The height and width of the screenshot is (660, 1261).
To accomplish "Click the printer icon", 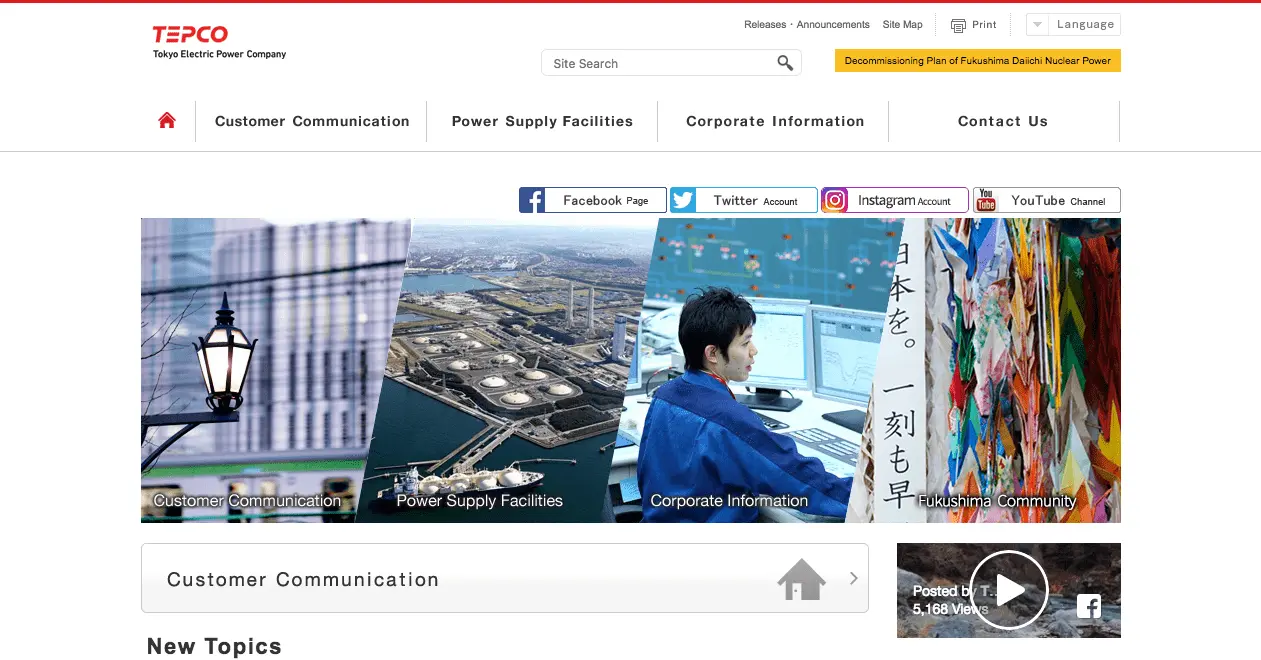I will [958, 25].
